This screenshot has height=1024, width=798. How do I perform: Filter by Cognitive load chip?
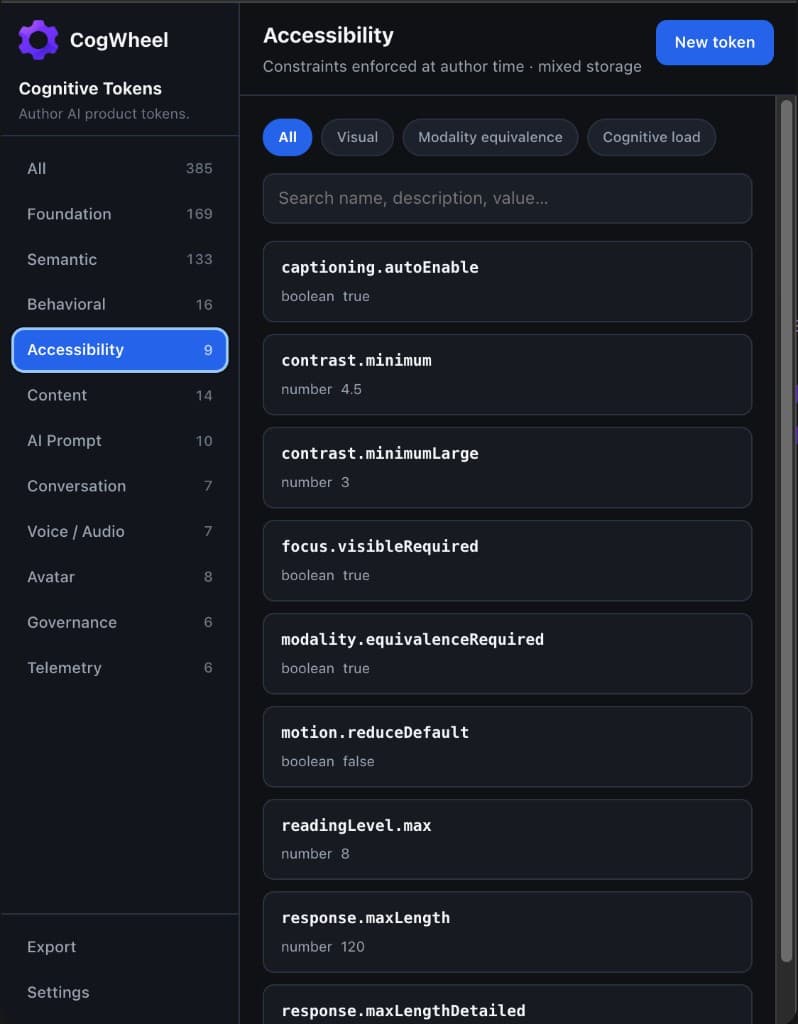click(x=651, y=137)
